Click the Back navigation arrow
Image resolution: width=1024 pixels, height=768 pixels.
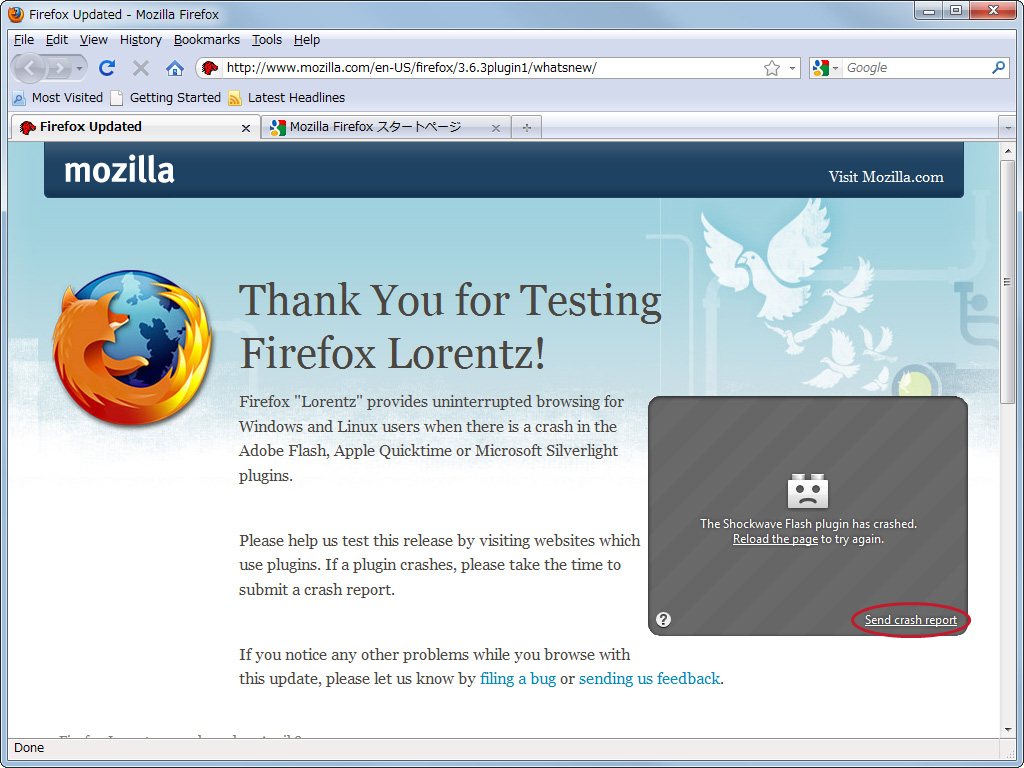(x=28, y=67)
